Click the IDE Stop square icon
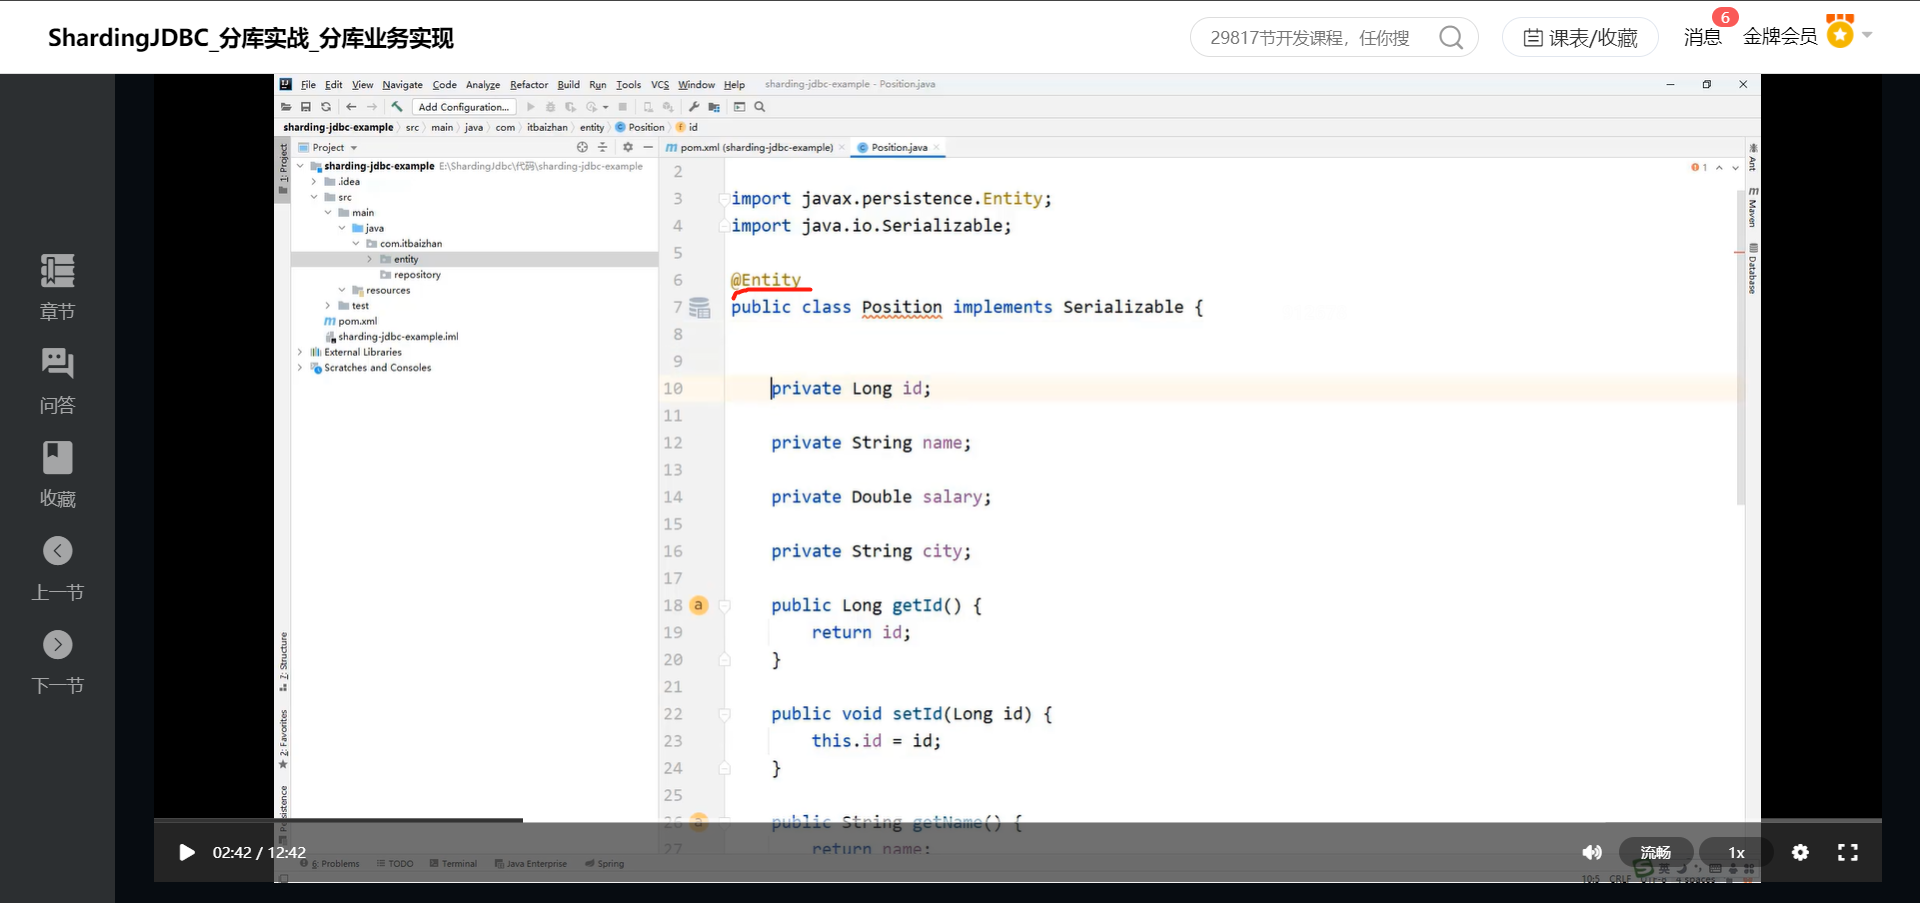Screen dimensions: 1920x903 (623, 107)
